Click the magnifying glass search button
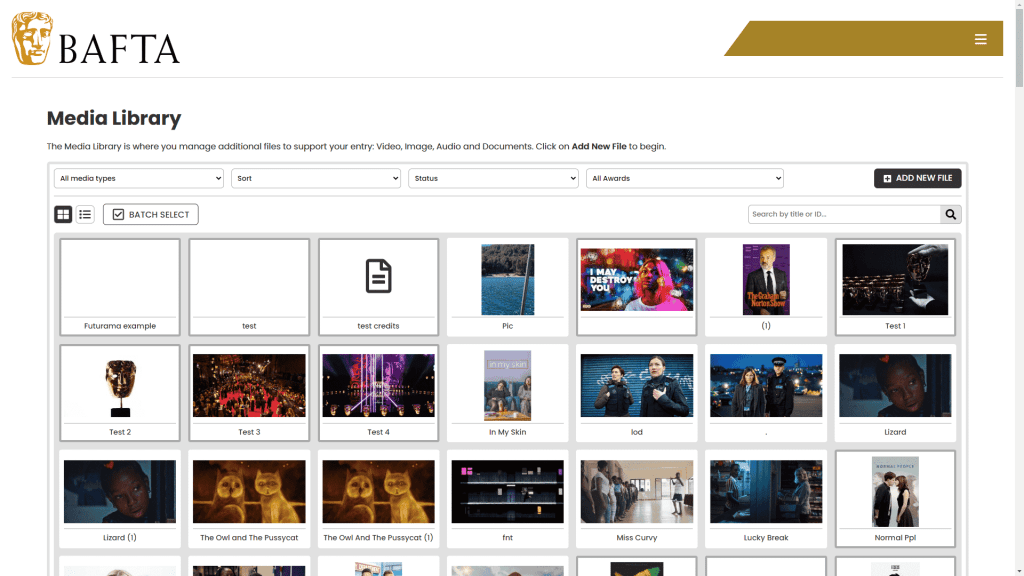Image resolution: width=1024 pixels, height=576 pixels. coord(950,214)
